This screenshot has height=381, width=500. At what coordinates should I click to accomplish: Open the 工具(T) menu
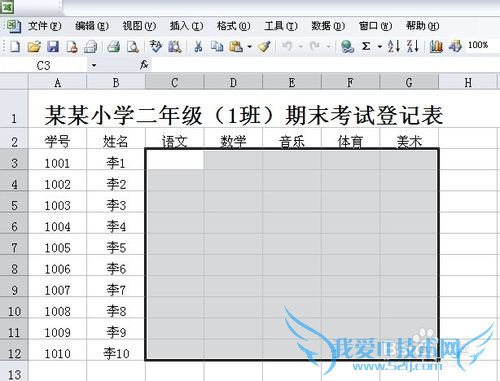(x=281, y=26)
